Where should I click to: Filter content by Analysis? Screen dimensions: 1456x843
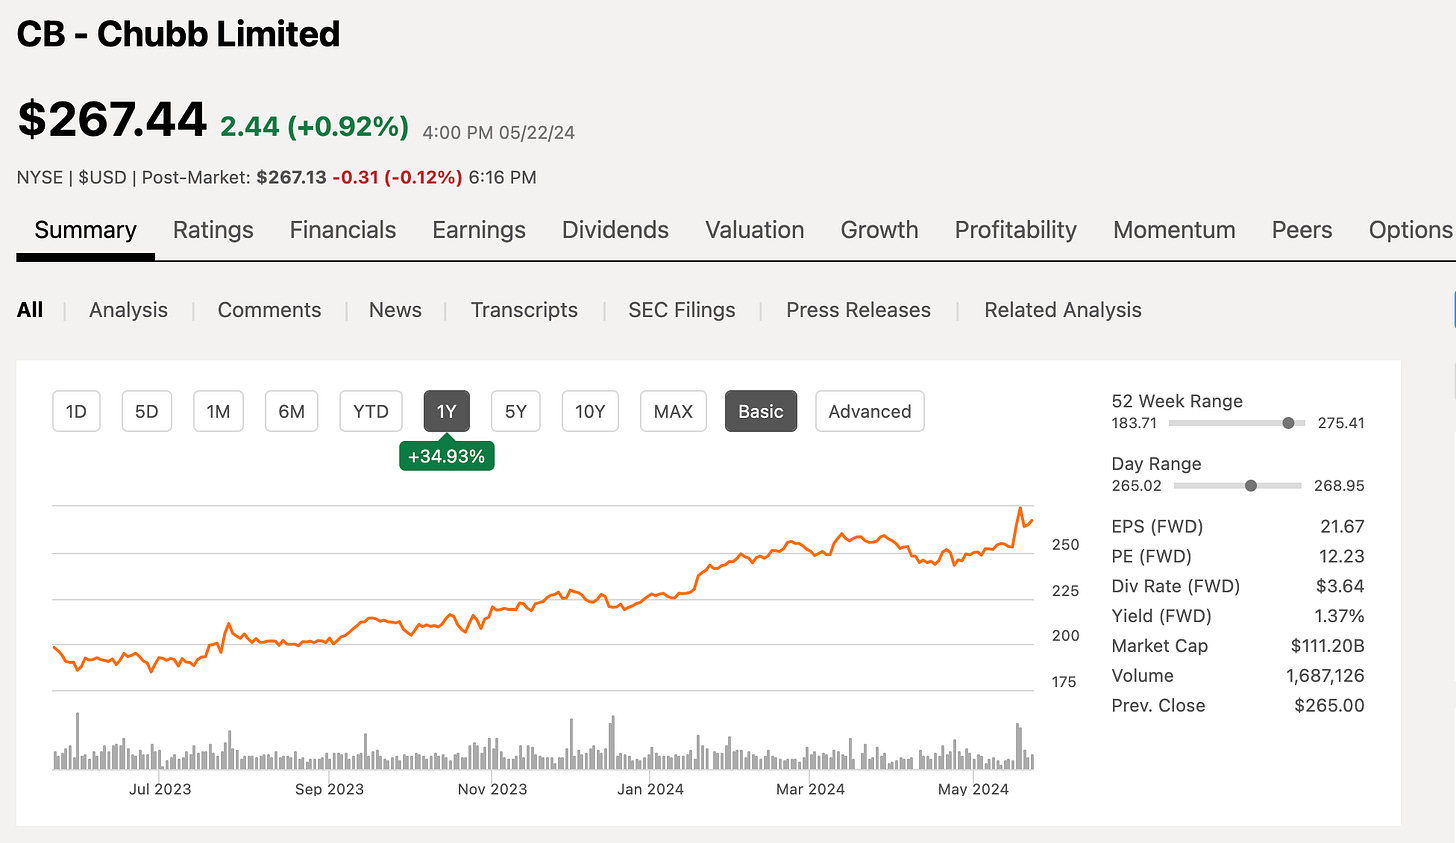128,310
